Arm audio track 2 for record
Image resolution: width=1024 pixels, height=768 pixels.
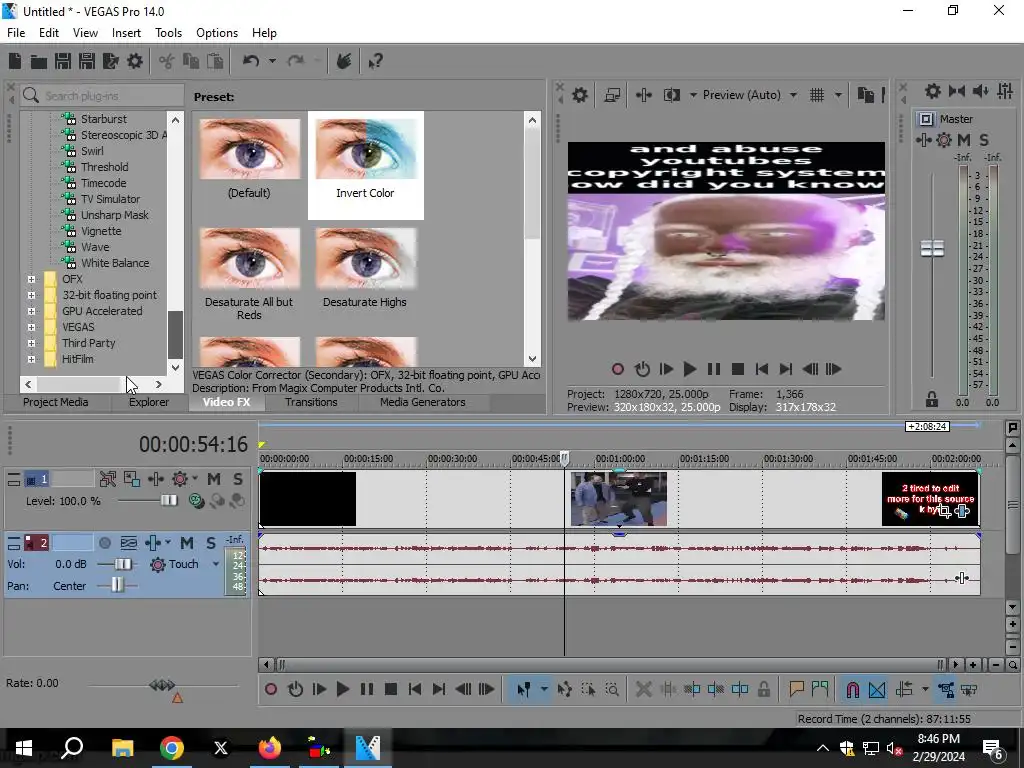tap(104, 543)
